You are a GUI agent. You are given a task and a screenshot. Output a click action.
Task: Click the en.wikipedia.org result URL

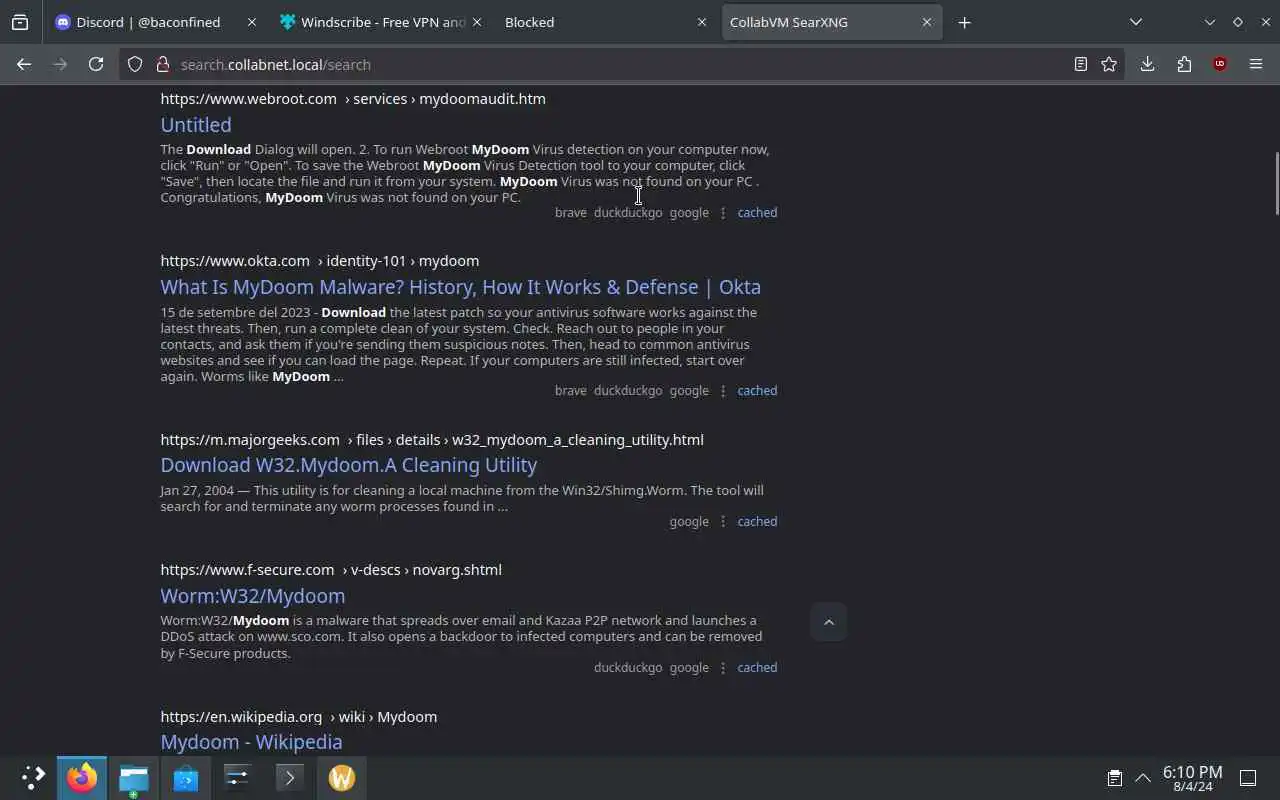coord(298,717)
